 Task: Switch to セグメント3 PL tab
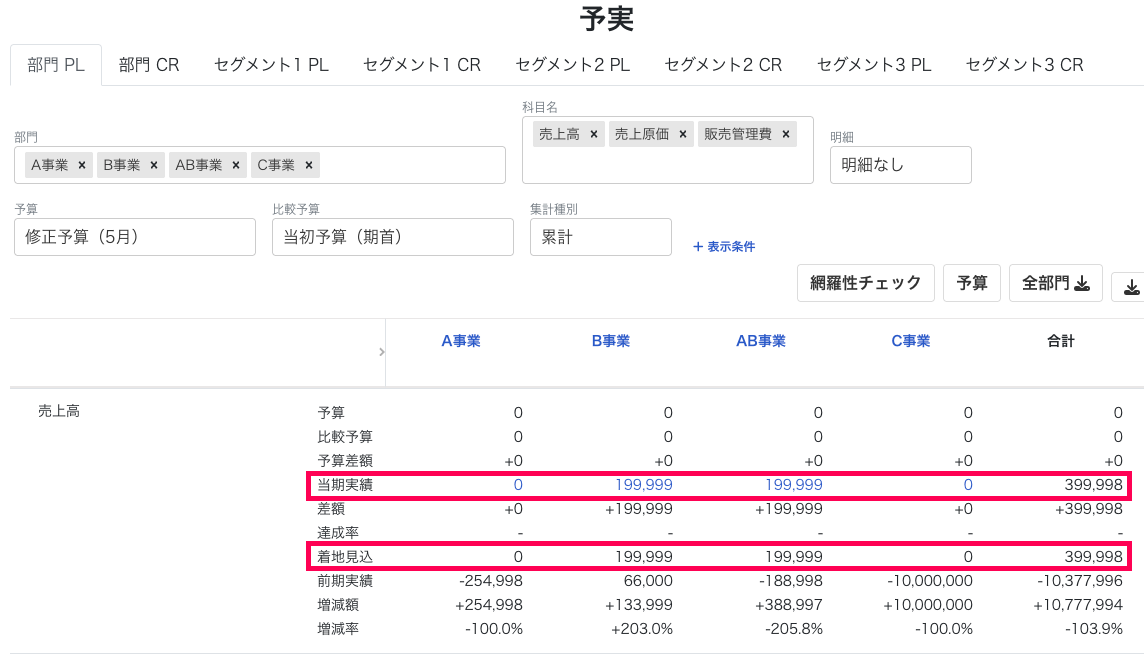[x=874, y=65]
